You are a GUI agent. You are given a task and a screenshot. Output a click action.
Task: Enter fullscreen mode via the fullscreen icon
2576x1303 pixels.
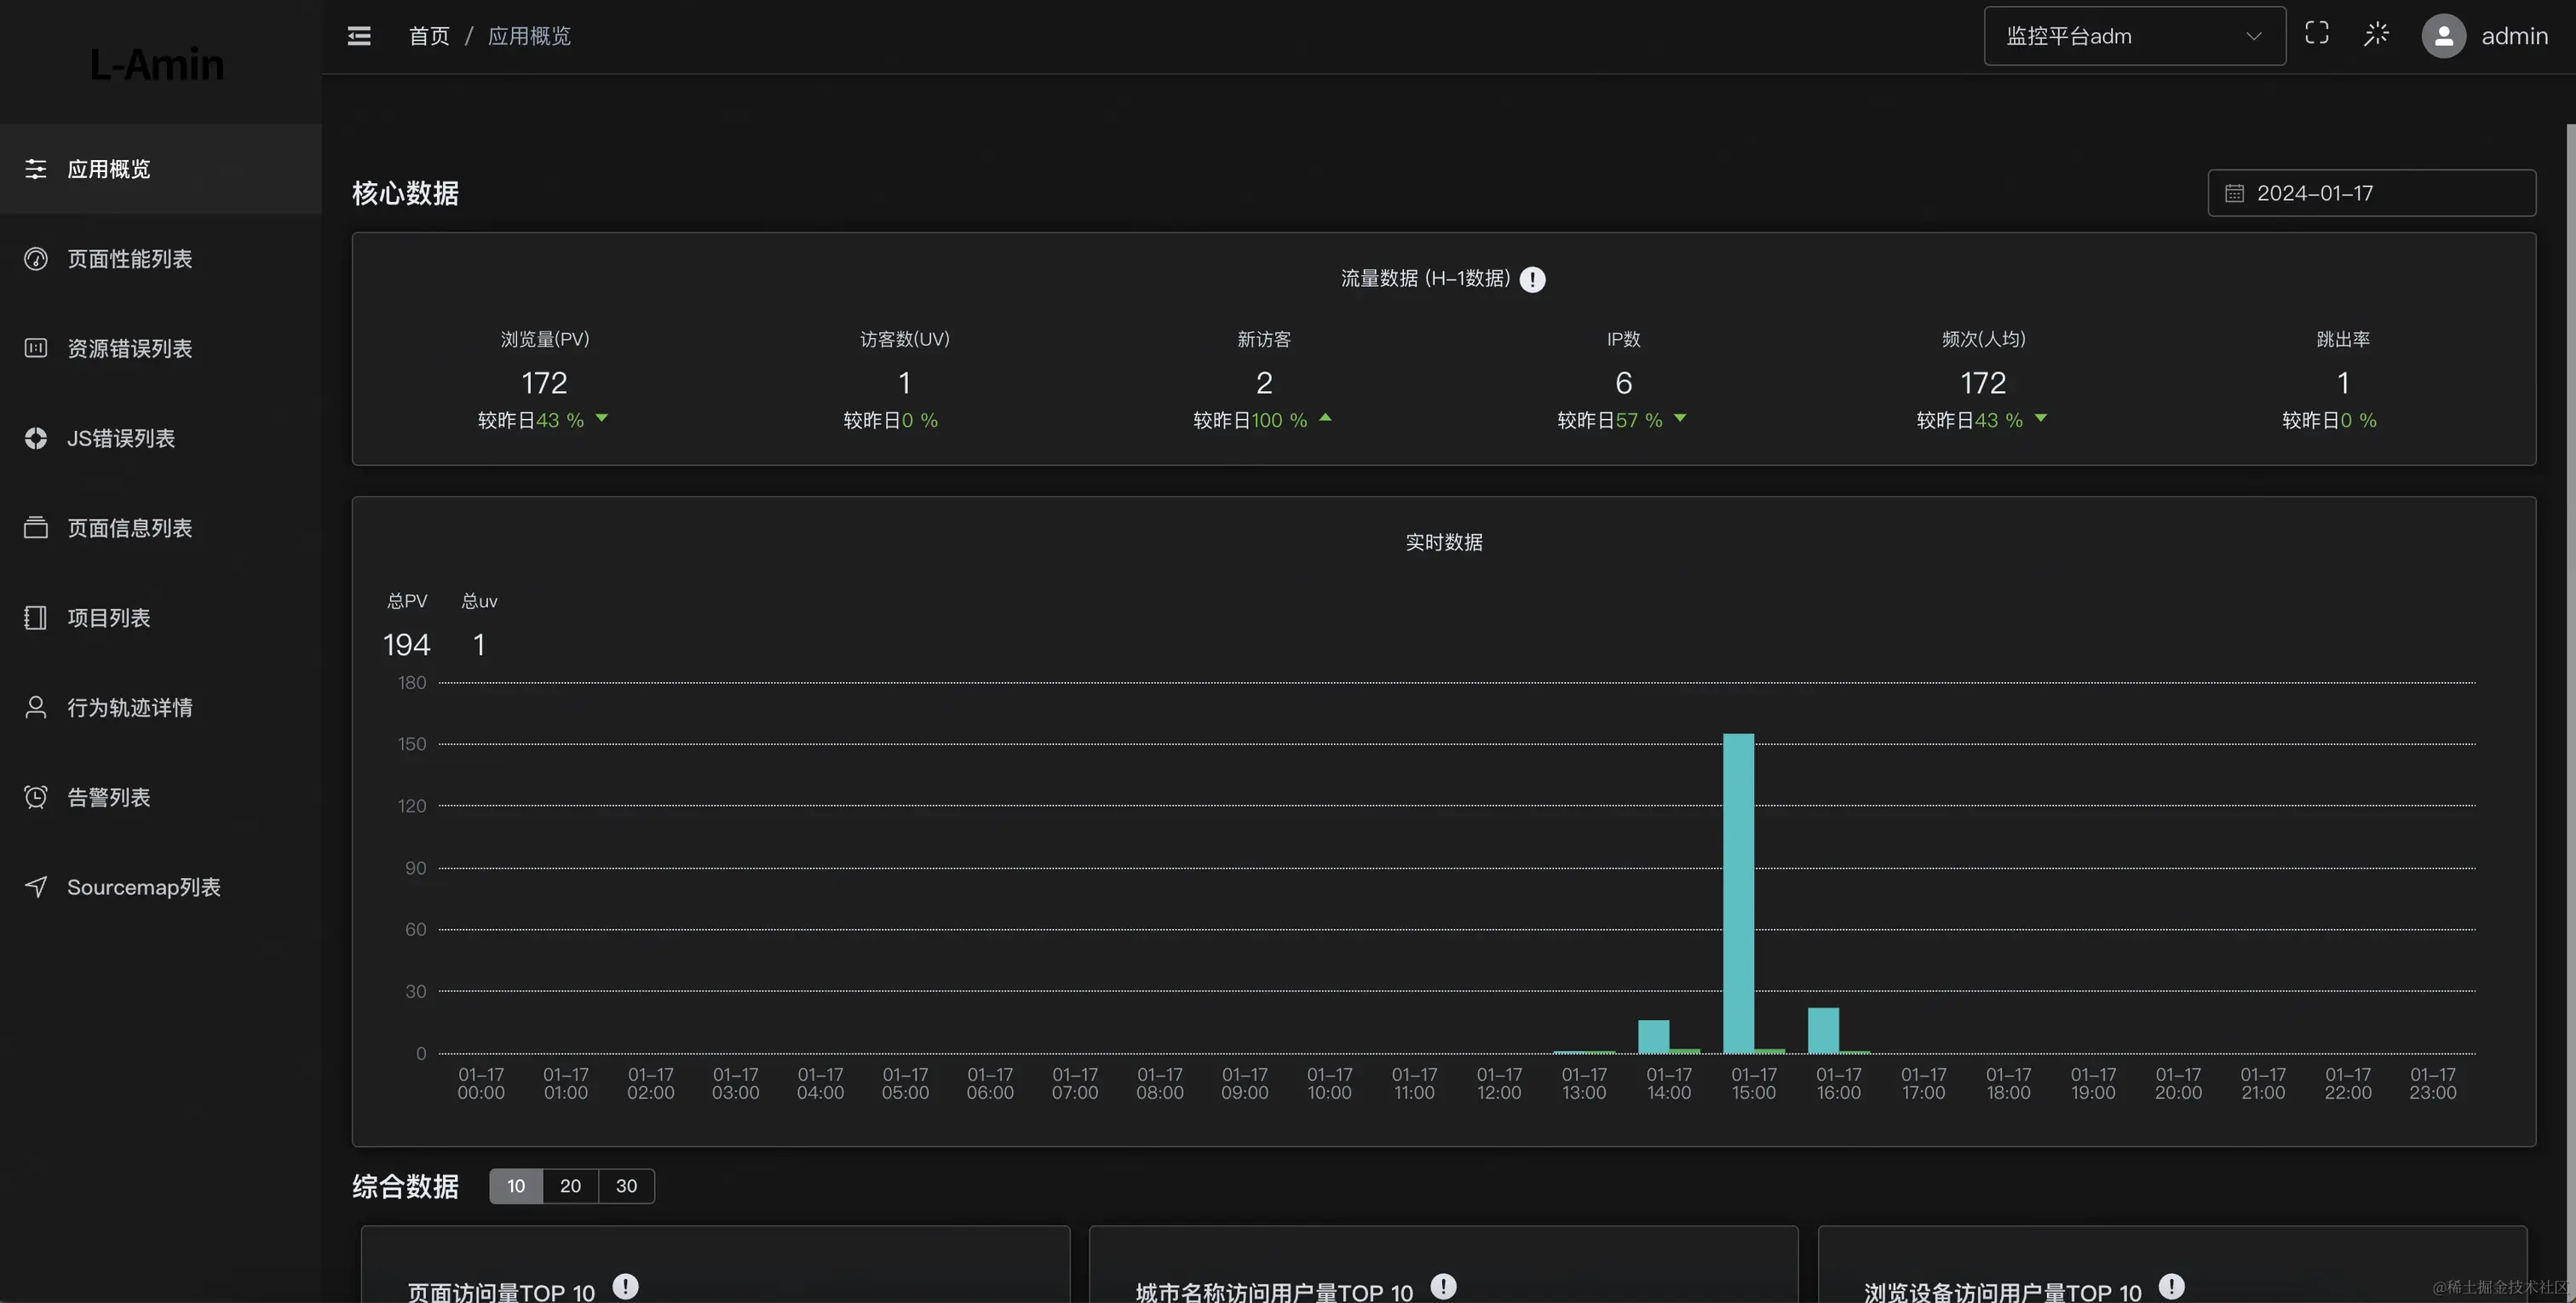click(x=2316, y=34)
